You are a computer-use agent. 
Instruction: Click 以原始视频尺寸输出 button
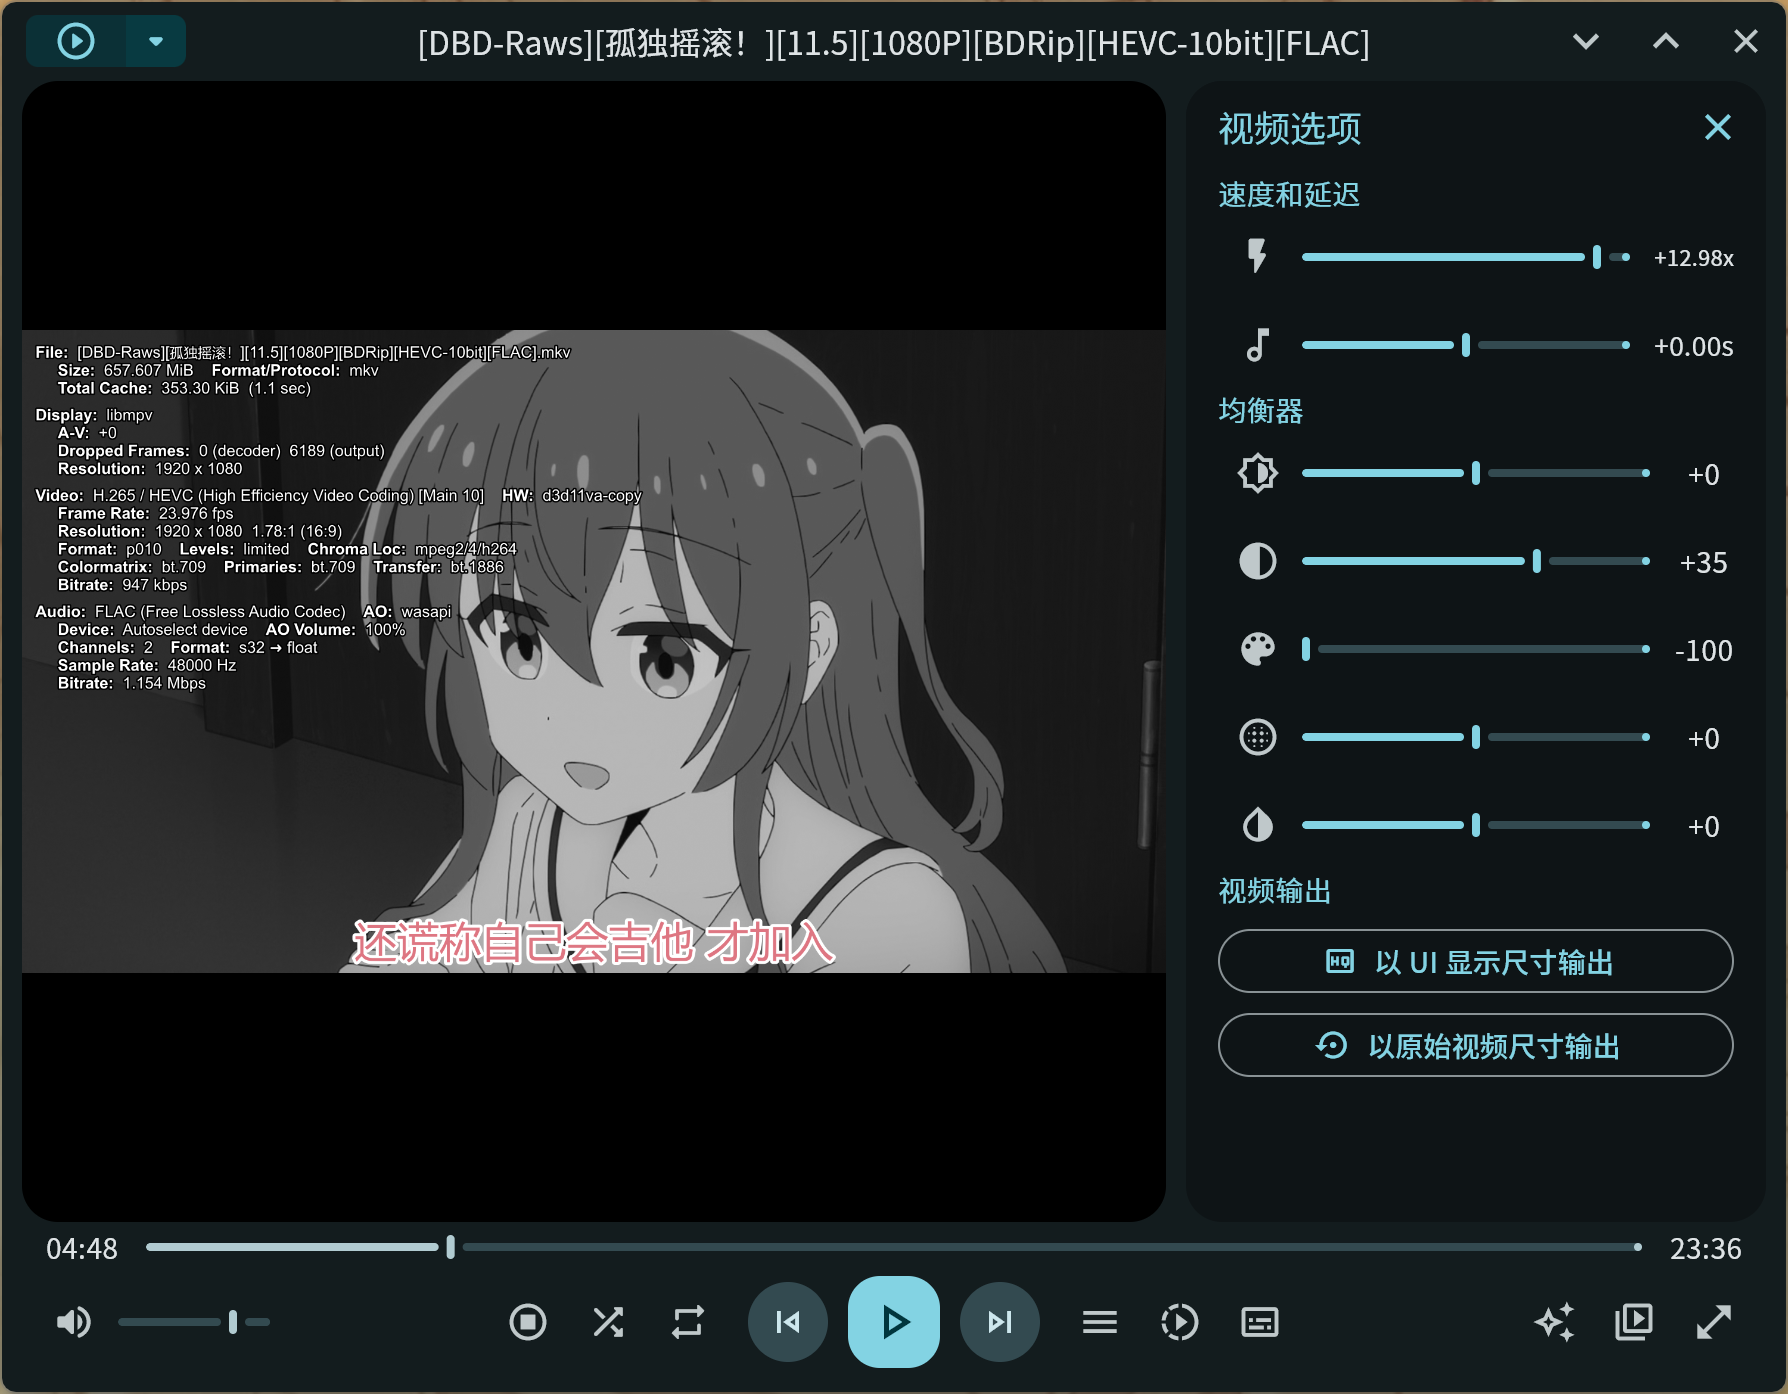click(1475, 1045)
